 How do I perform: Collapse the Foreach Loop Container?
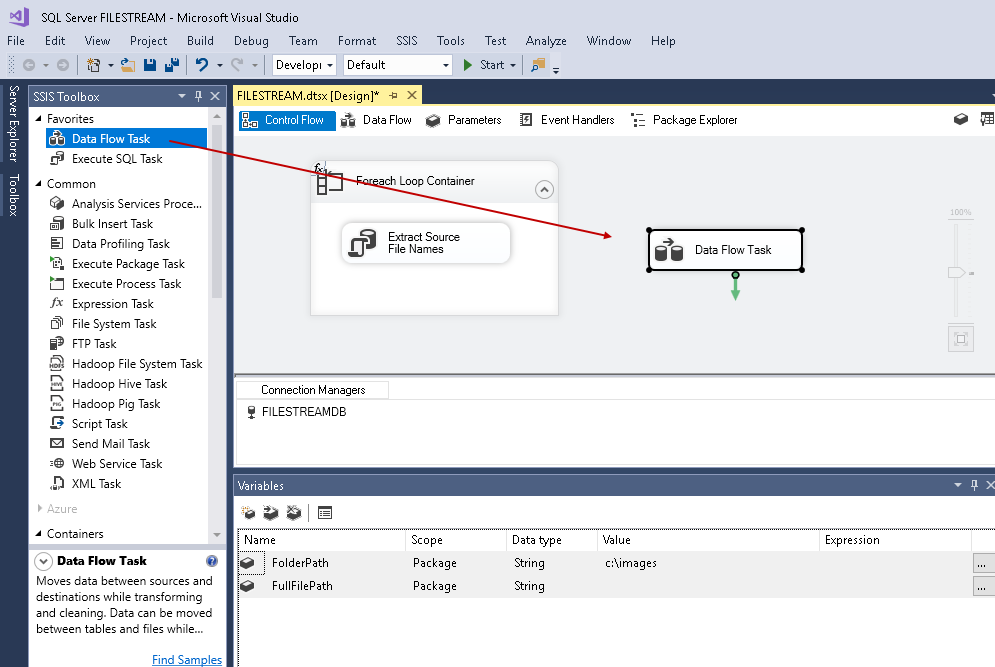(x=544, y=189)
